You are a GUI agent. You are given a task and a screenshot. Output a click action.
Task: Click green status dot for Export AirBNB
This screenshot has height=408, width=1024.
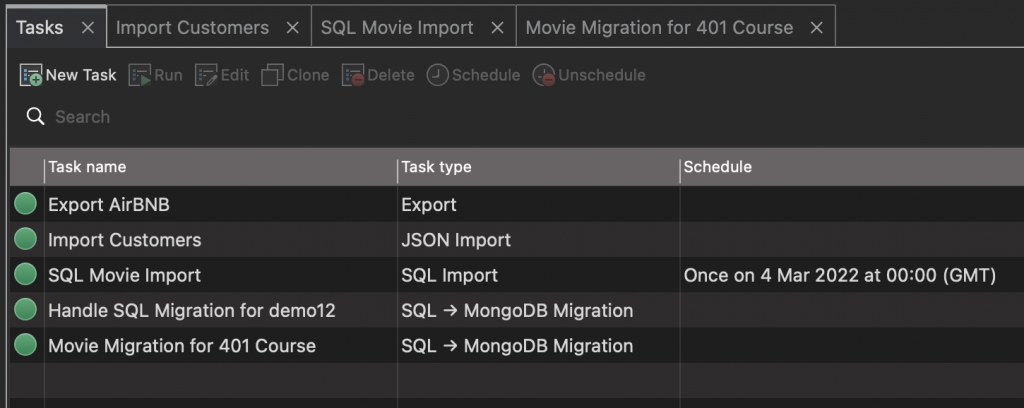(25, 204)
